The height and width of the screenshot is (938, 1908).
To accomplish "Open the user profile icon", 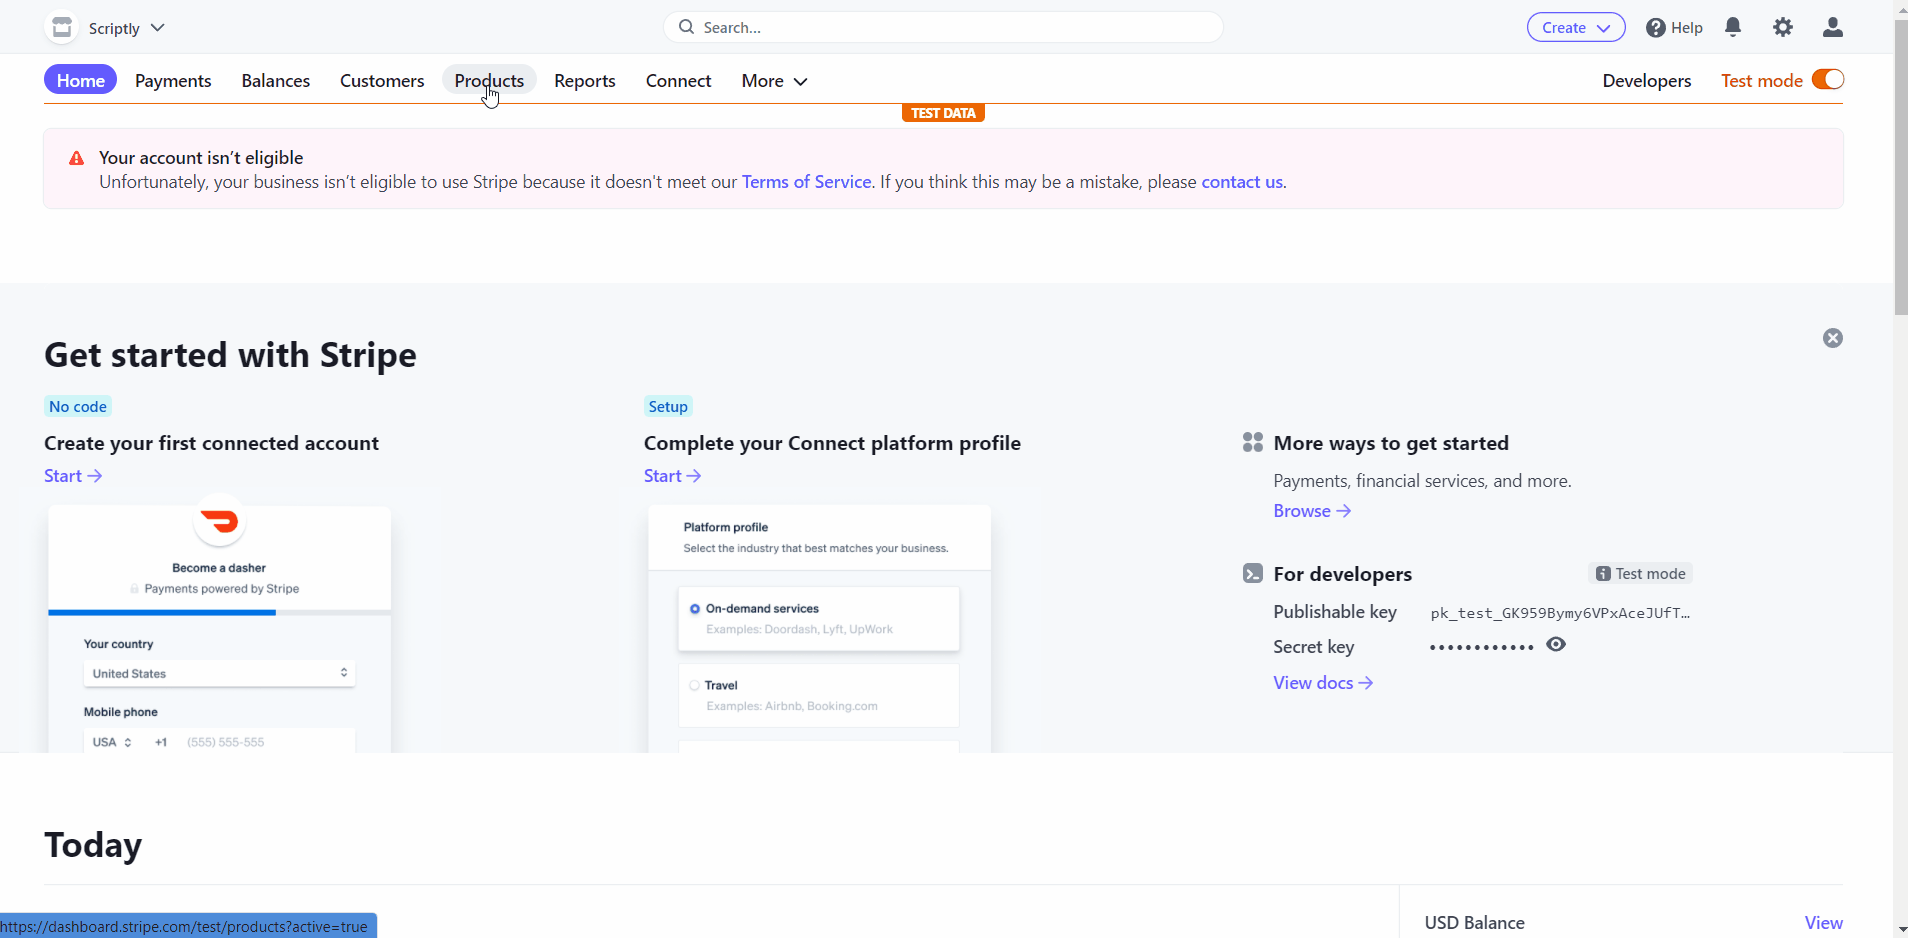I will pos(1833,27).
